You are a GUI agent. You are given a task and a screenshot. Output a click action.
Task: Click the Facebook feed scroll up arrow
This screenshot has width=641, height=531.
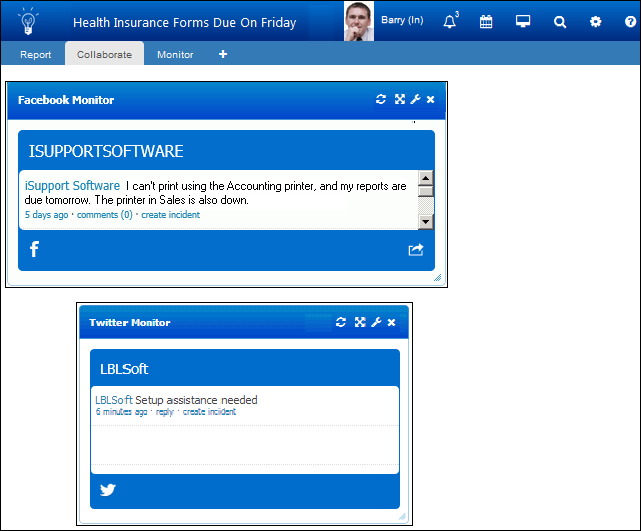pos(426,178)
